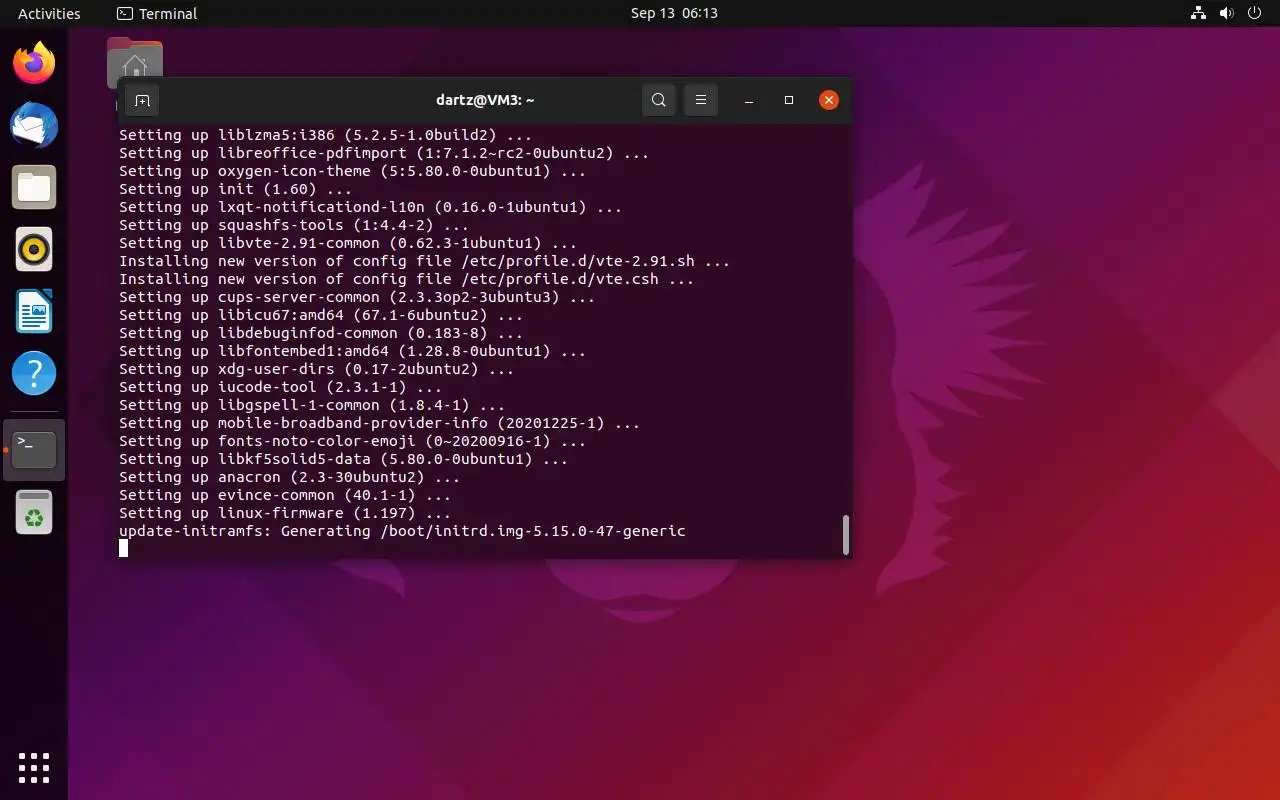Image resolution: width=1280 pixels, height=800 pixels.
Task: Open the Home folder desktop icon
Action: 135,63
